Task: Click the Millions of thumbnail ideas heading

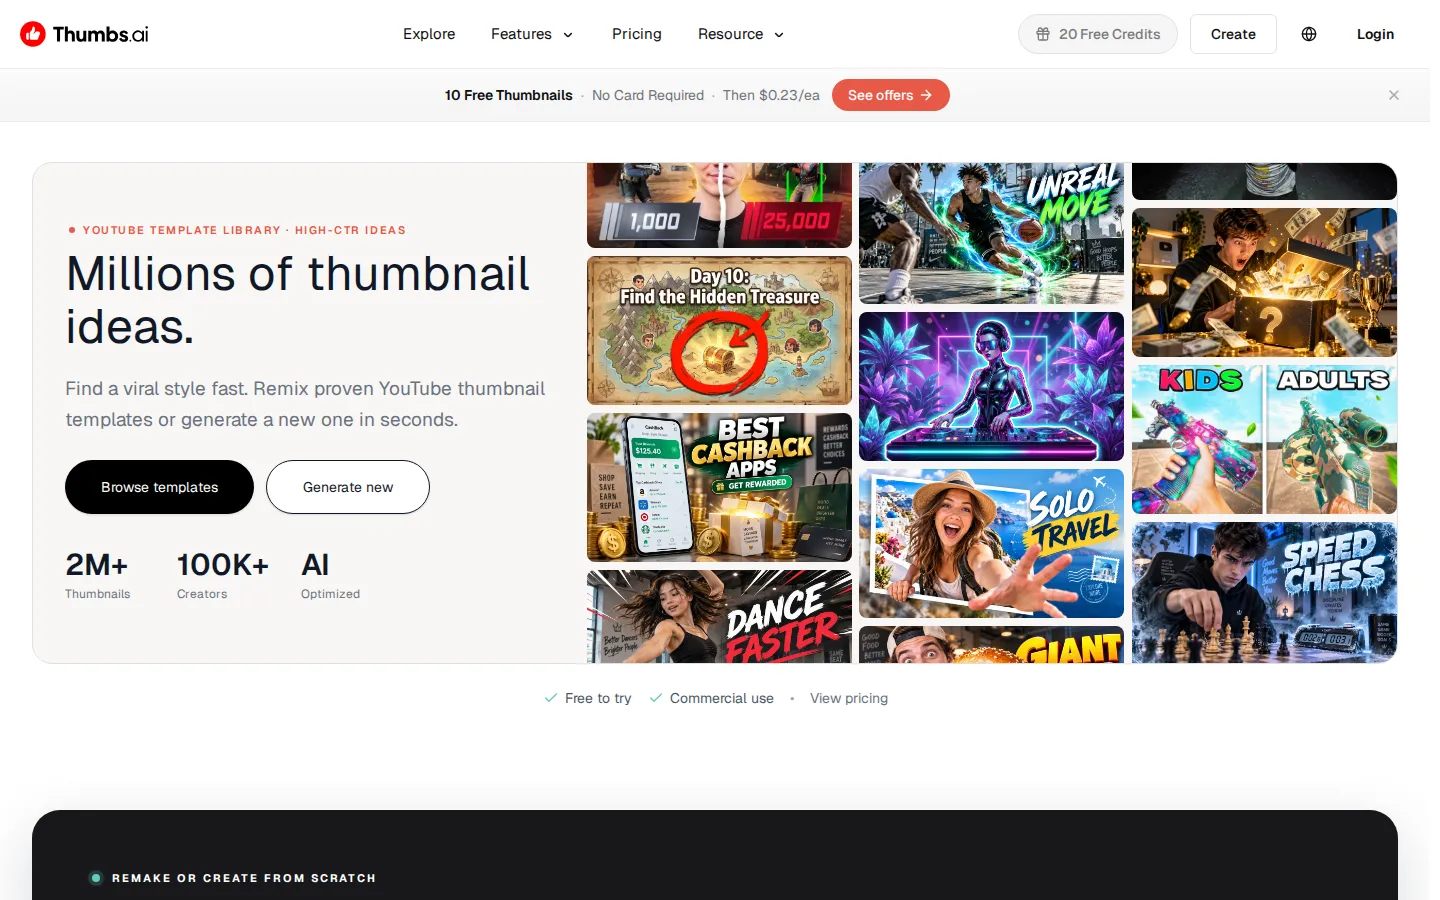Action: [298, 300]
